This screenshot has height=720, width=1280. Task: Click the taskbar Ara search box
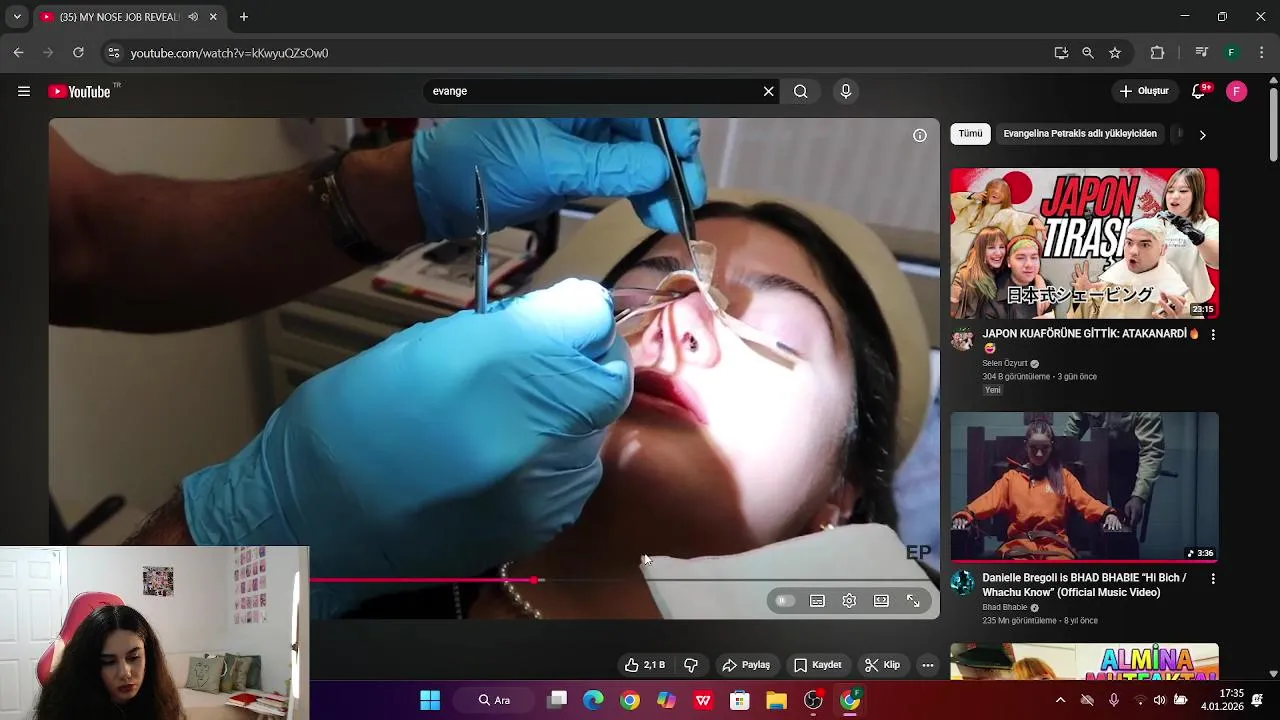[x=496, y=700]
